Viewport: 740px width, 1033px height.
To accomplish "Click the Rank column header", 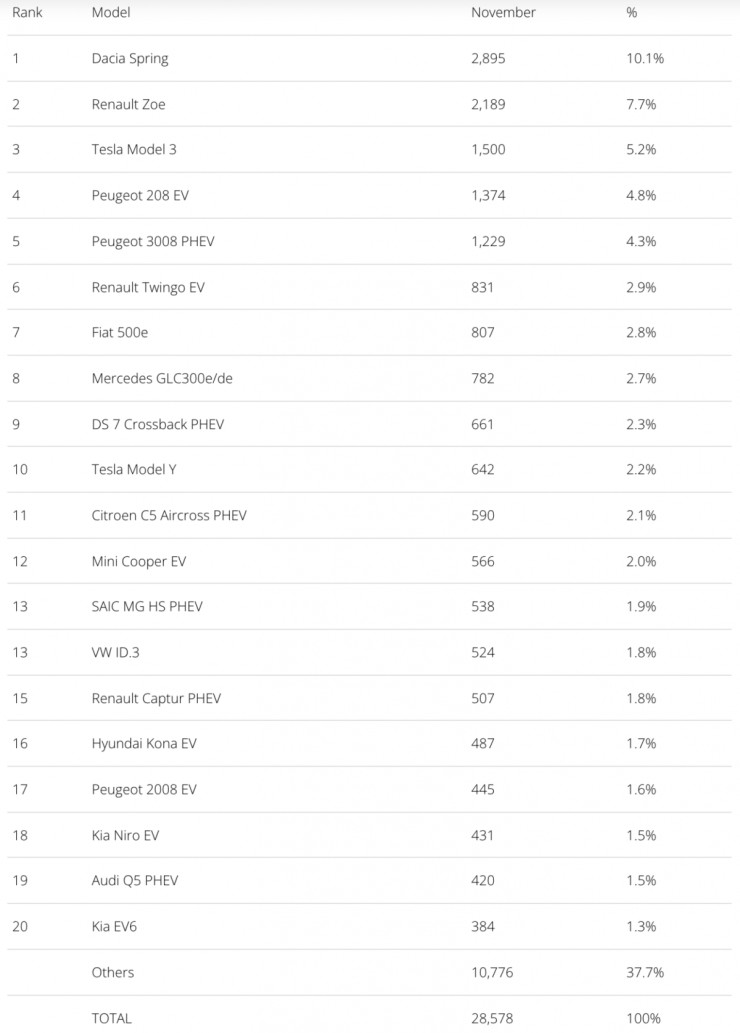I will (27, 13).
